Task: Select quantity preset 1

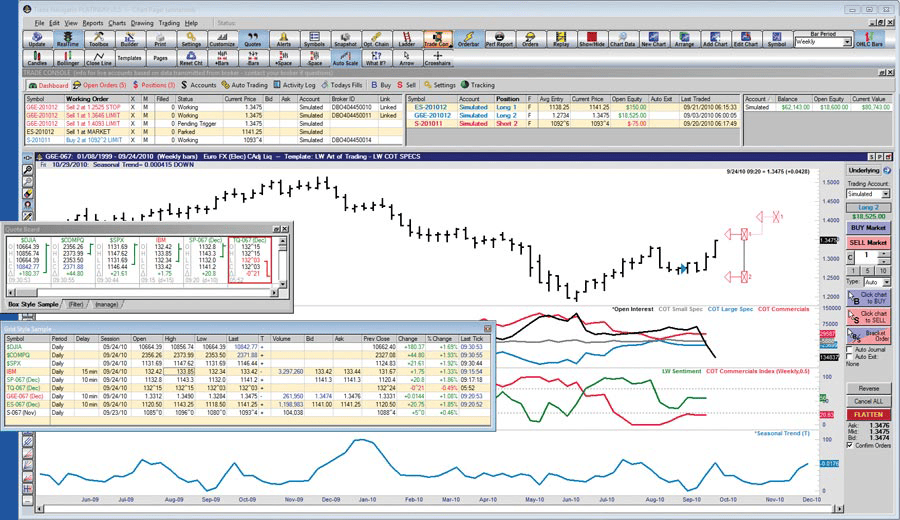Action: click(854, 270)
